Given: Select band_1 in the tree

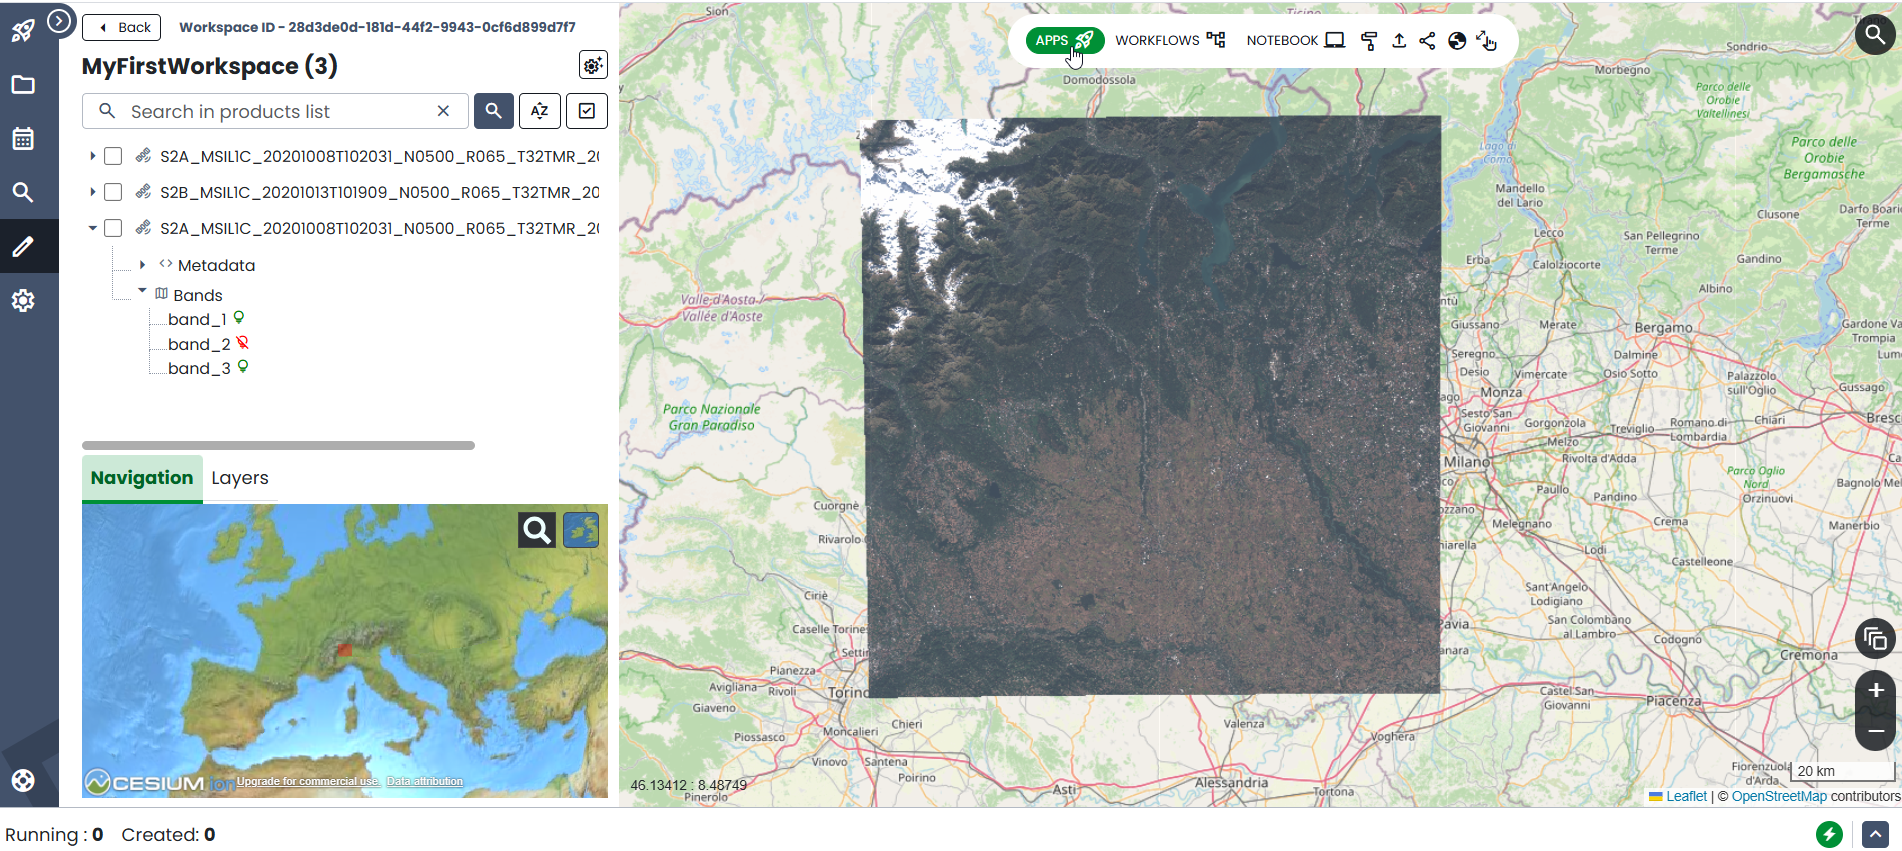Looking at the screenshot, I should (x=197, y=319).
